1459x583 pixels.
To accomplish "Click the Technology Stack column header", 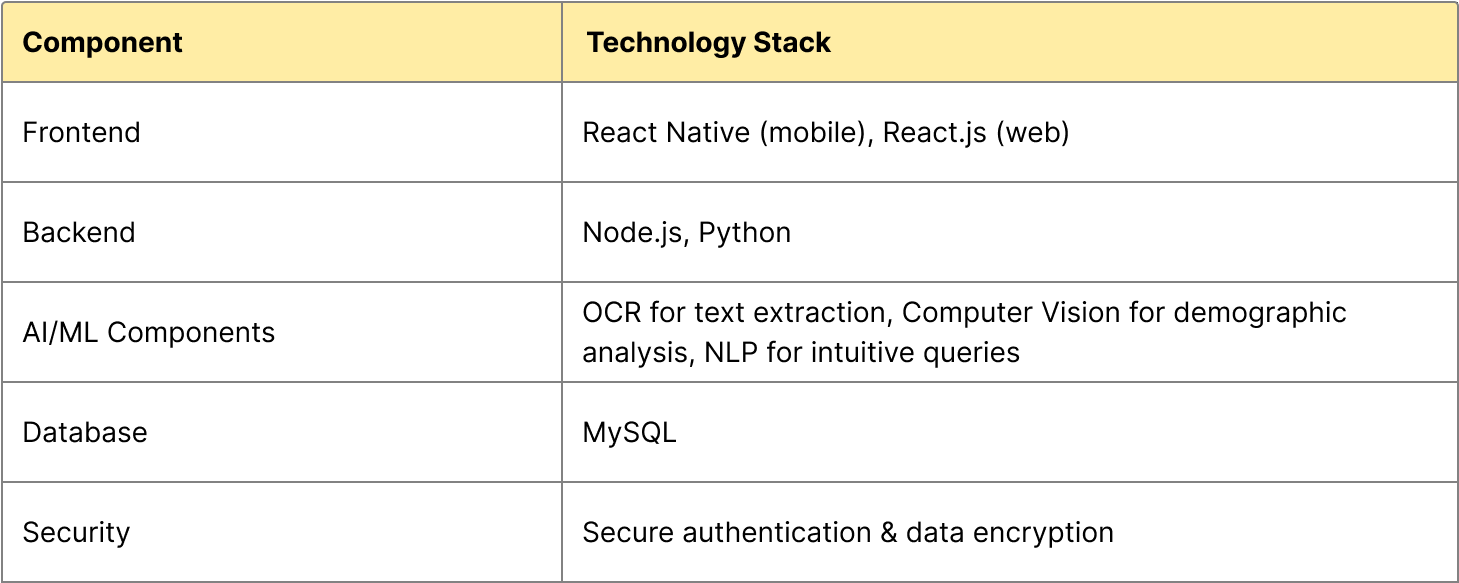I will point(708,43).
